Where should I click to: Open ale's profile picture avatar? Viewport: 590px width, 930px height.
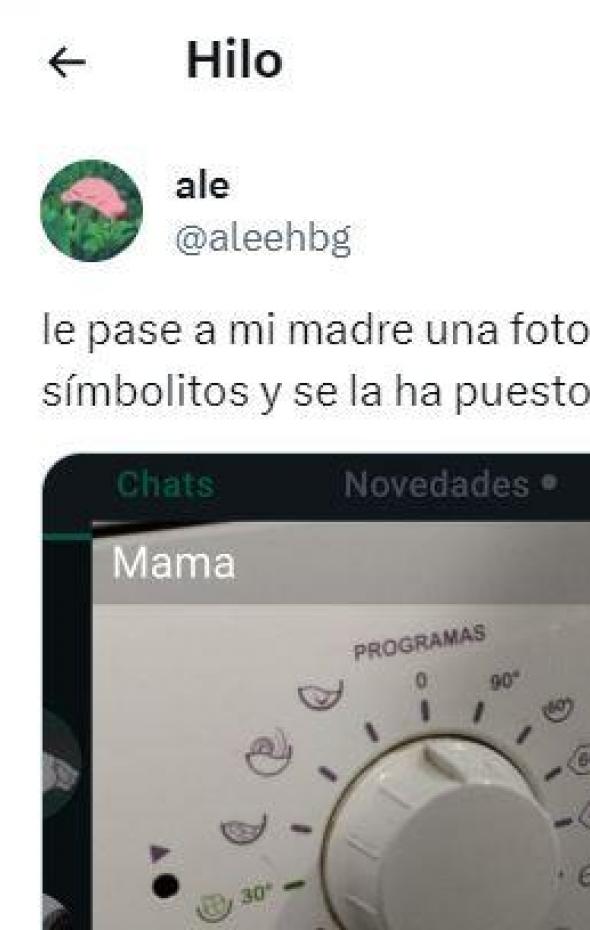[91, 211]
